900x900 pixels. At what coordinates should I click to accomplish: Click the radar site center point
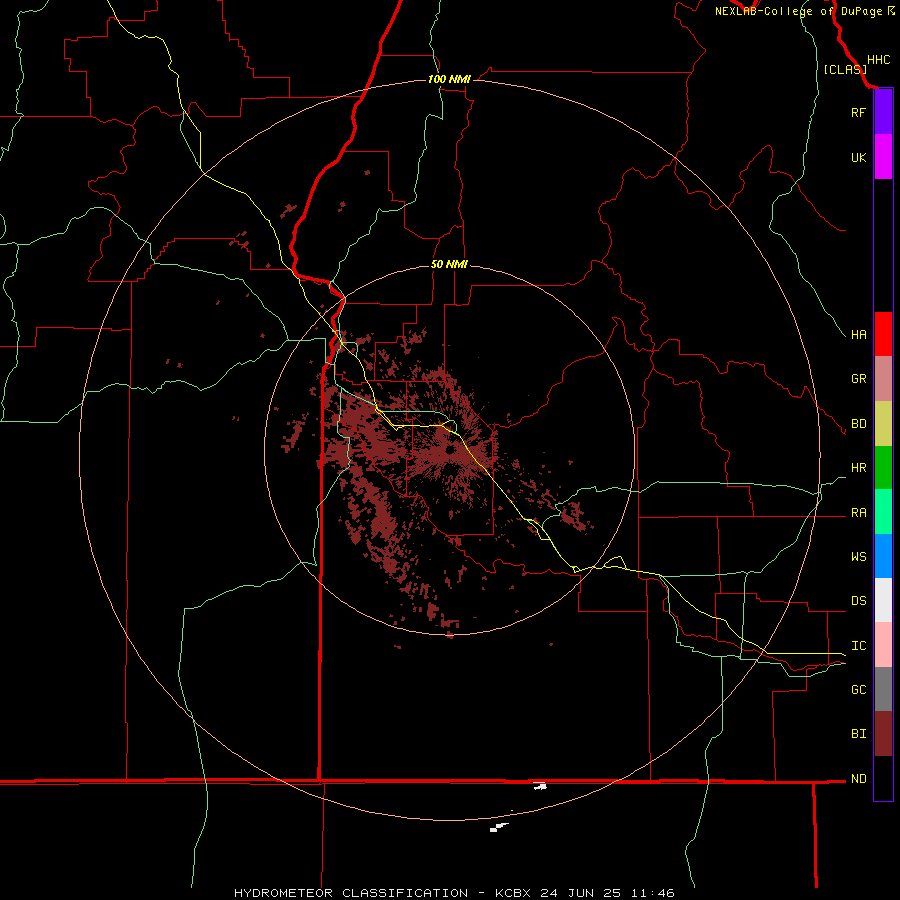(449, 451)
